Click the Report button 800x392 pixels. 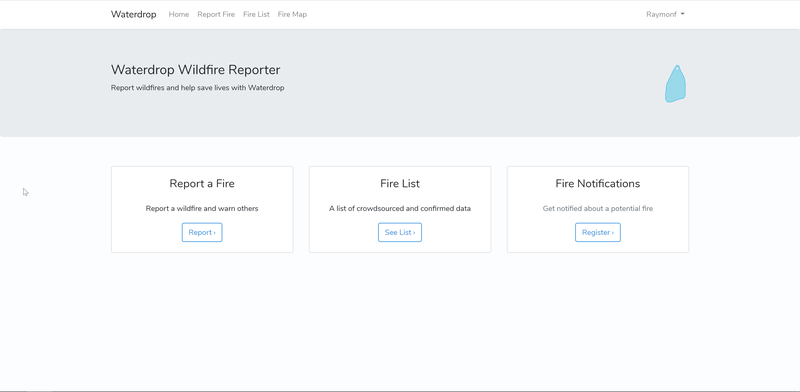[x=202, y=232]
